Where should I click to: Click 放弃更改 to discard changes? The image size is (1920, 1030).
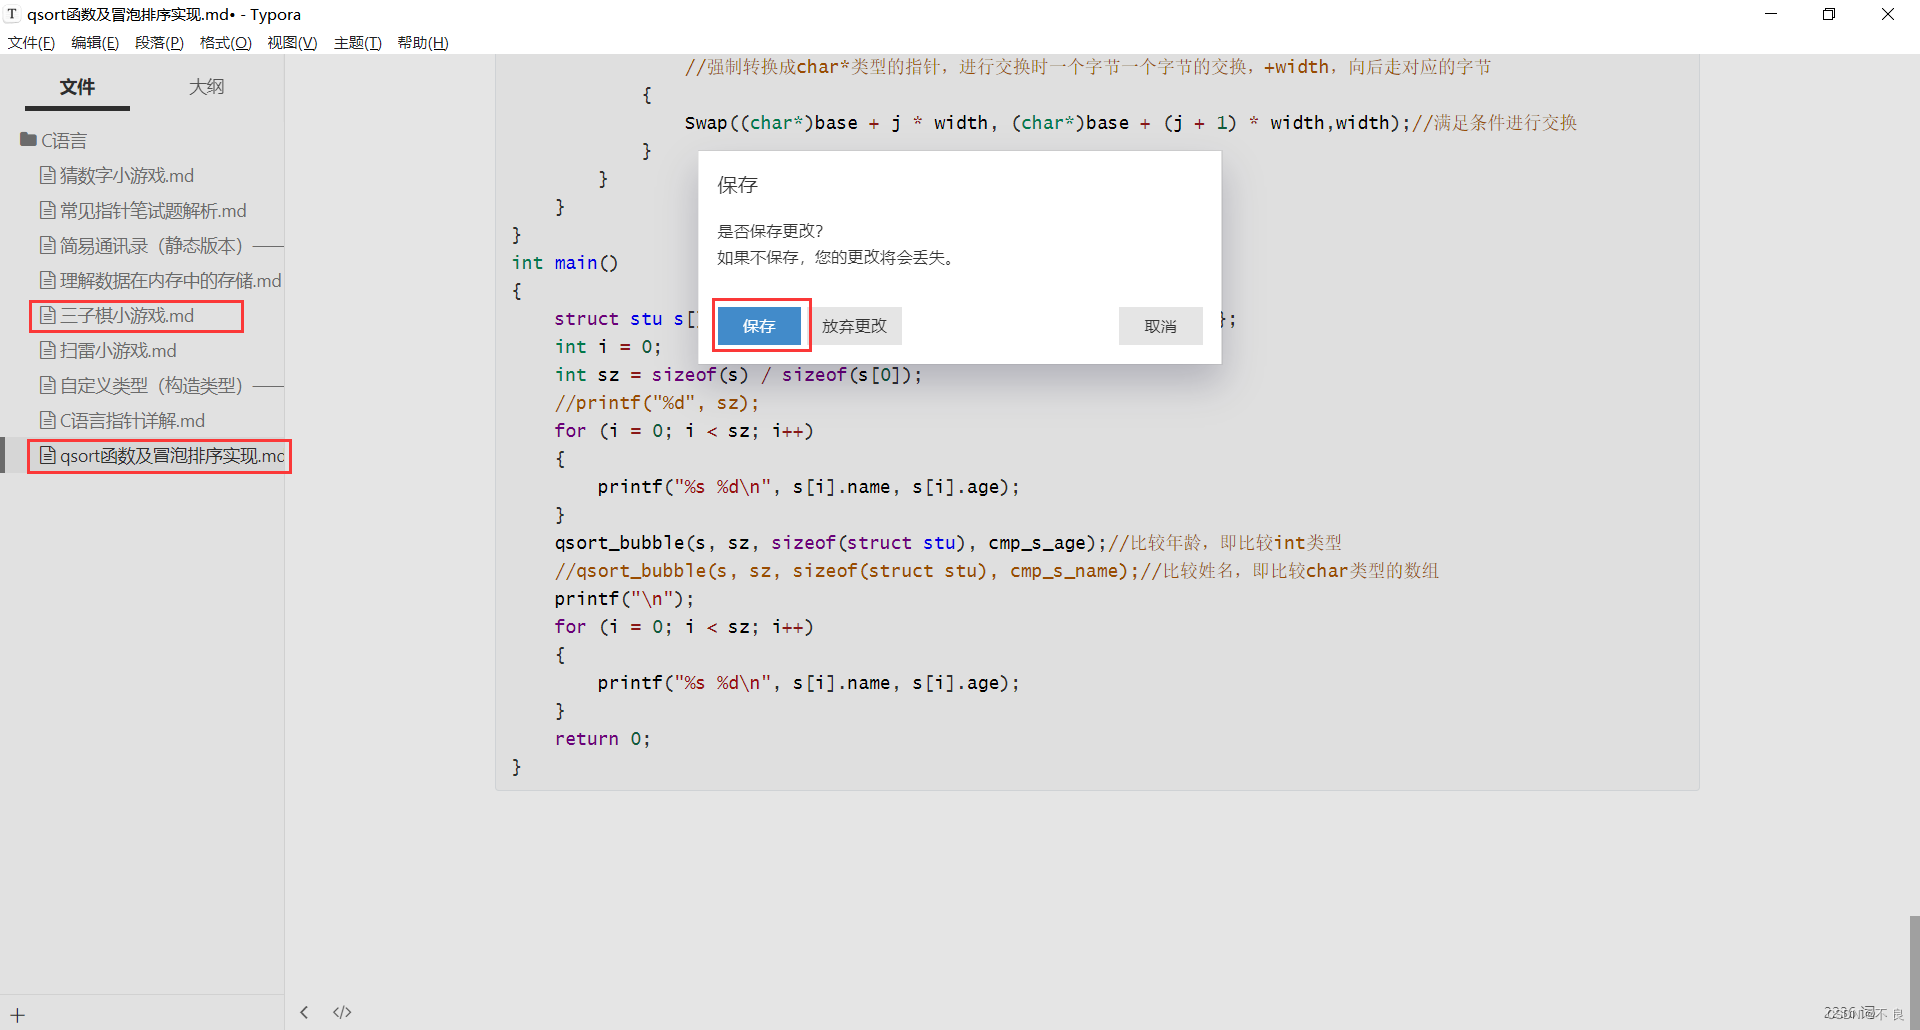[854, 326]
